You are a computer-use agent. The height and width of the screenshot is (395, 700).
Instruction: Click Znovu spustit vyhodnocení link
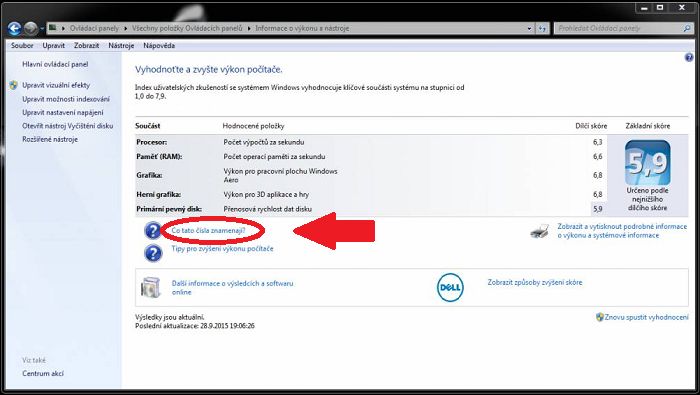coord(646,317)
